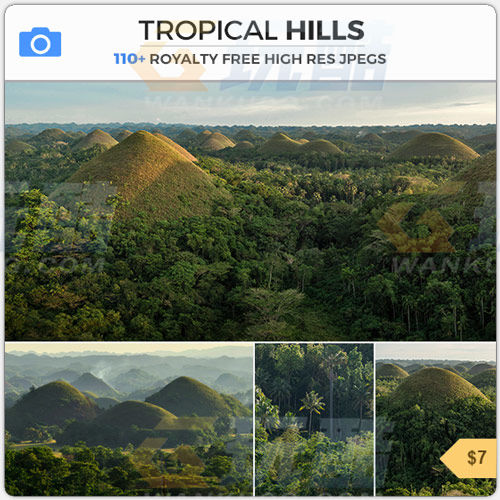The image size is (500, 500).
Task: Click the bright palm tree in jungle thumbnail
Action: coord(312,408)
